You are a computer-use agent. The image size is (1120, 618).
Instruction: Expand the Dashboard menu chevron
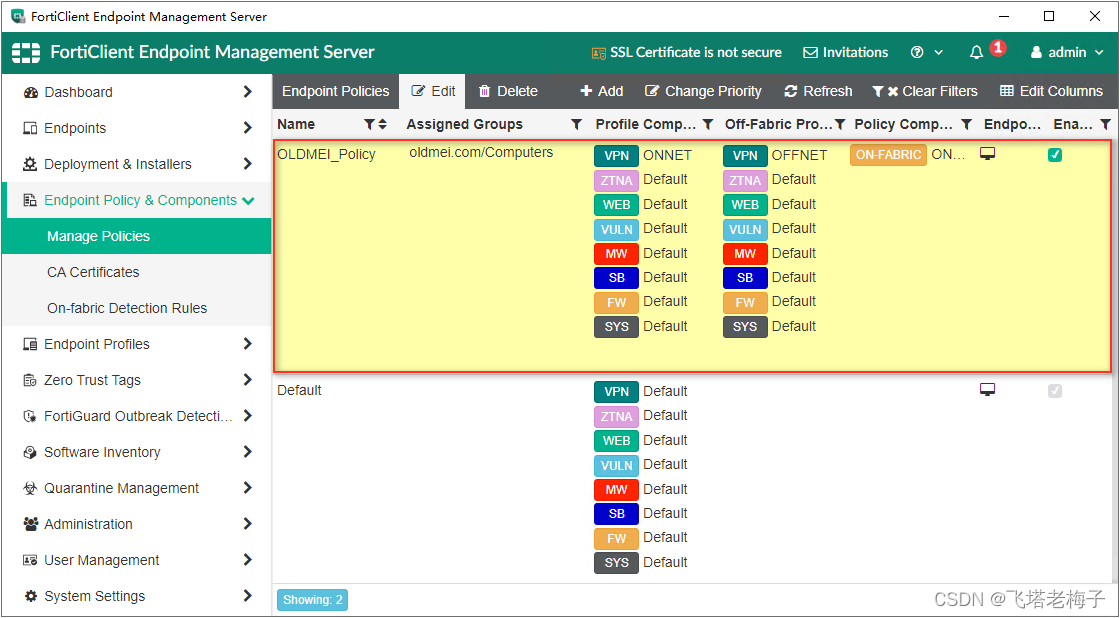coord(247,91)
